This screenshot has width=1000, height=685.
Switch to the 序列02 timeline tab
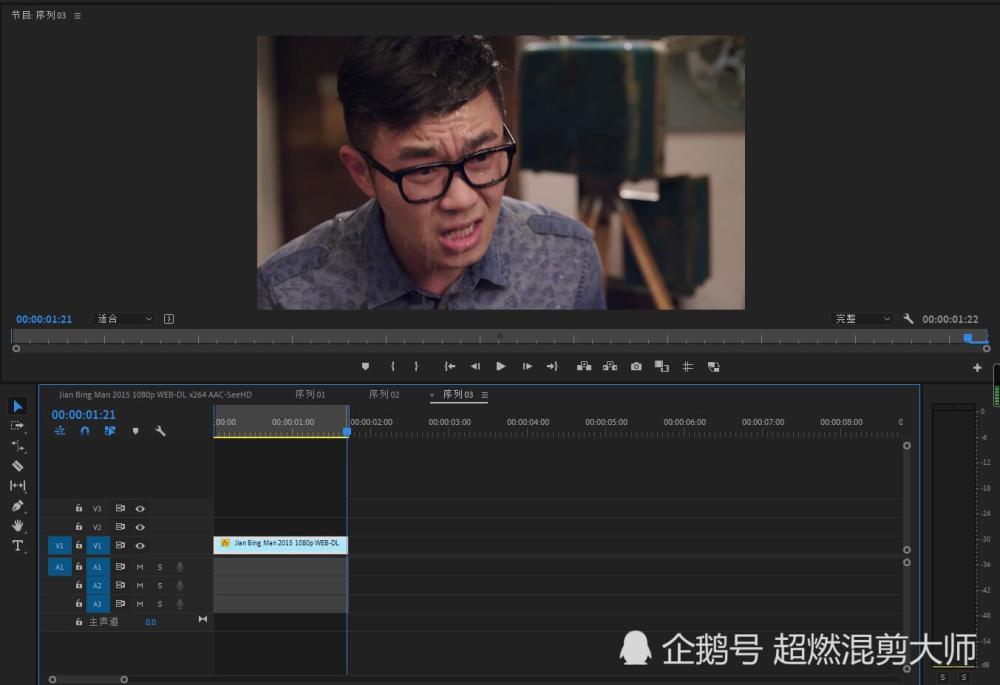[384, 395]
